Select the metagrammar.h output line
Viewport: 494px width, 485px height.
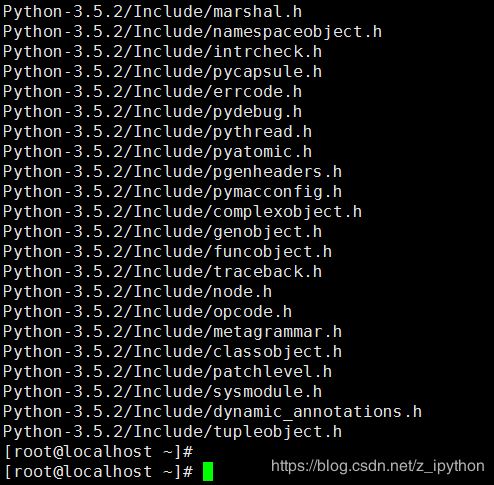point(172,332)
